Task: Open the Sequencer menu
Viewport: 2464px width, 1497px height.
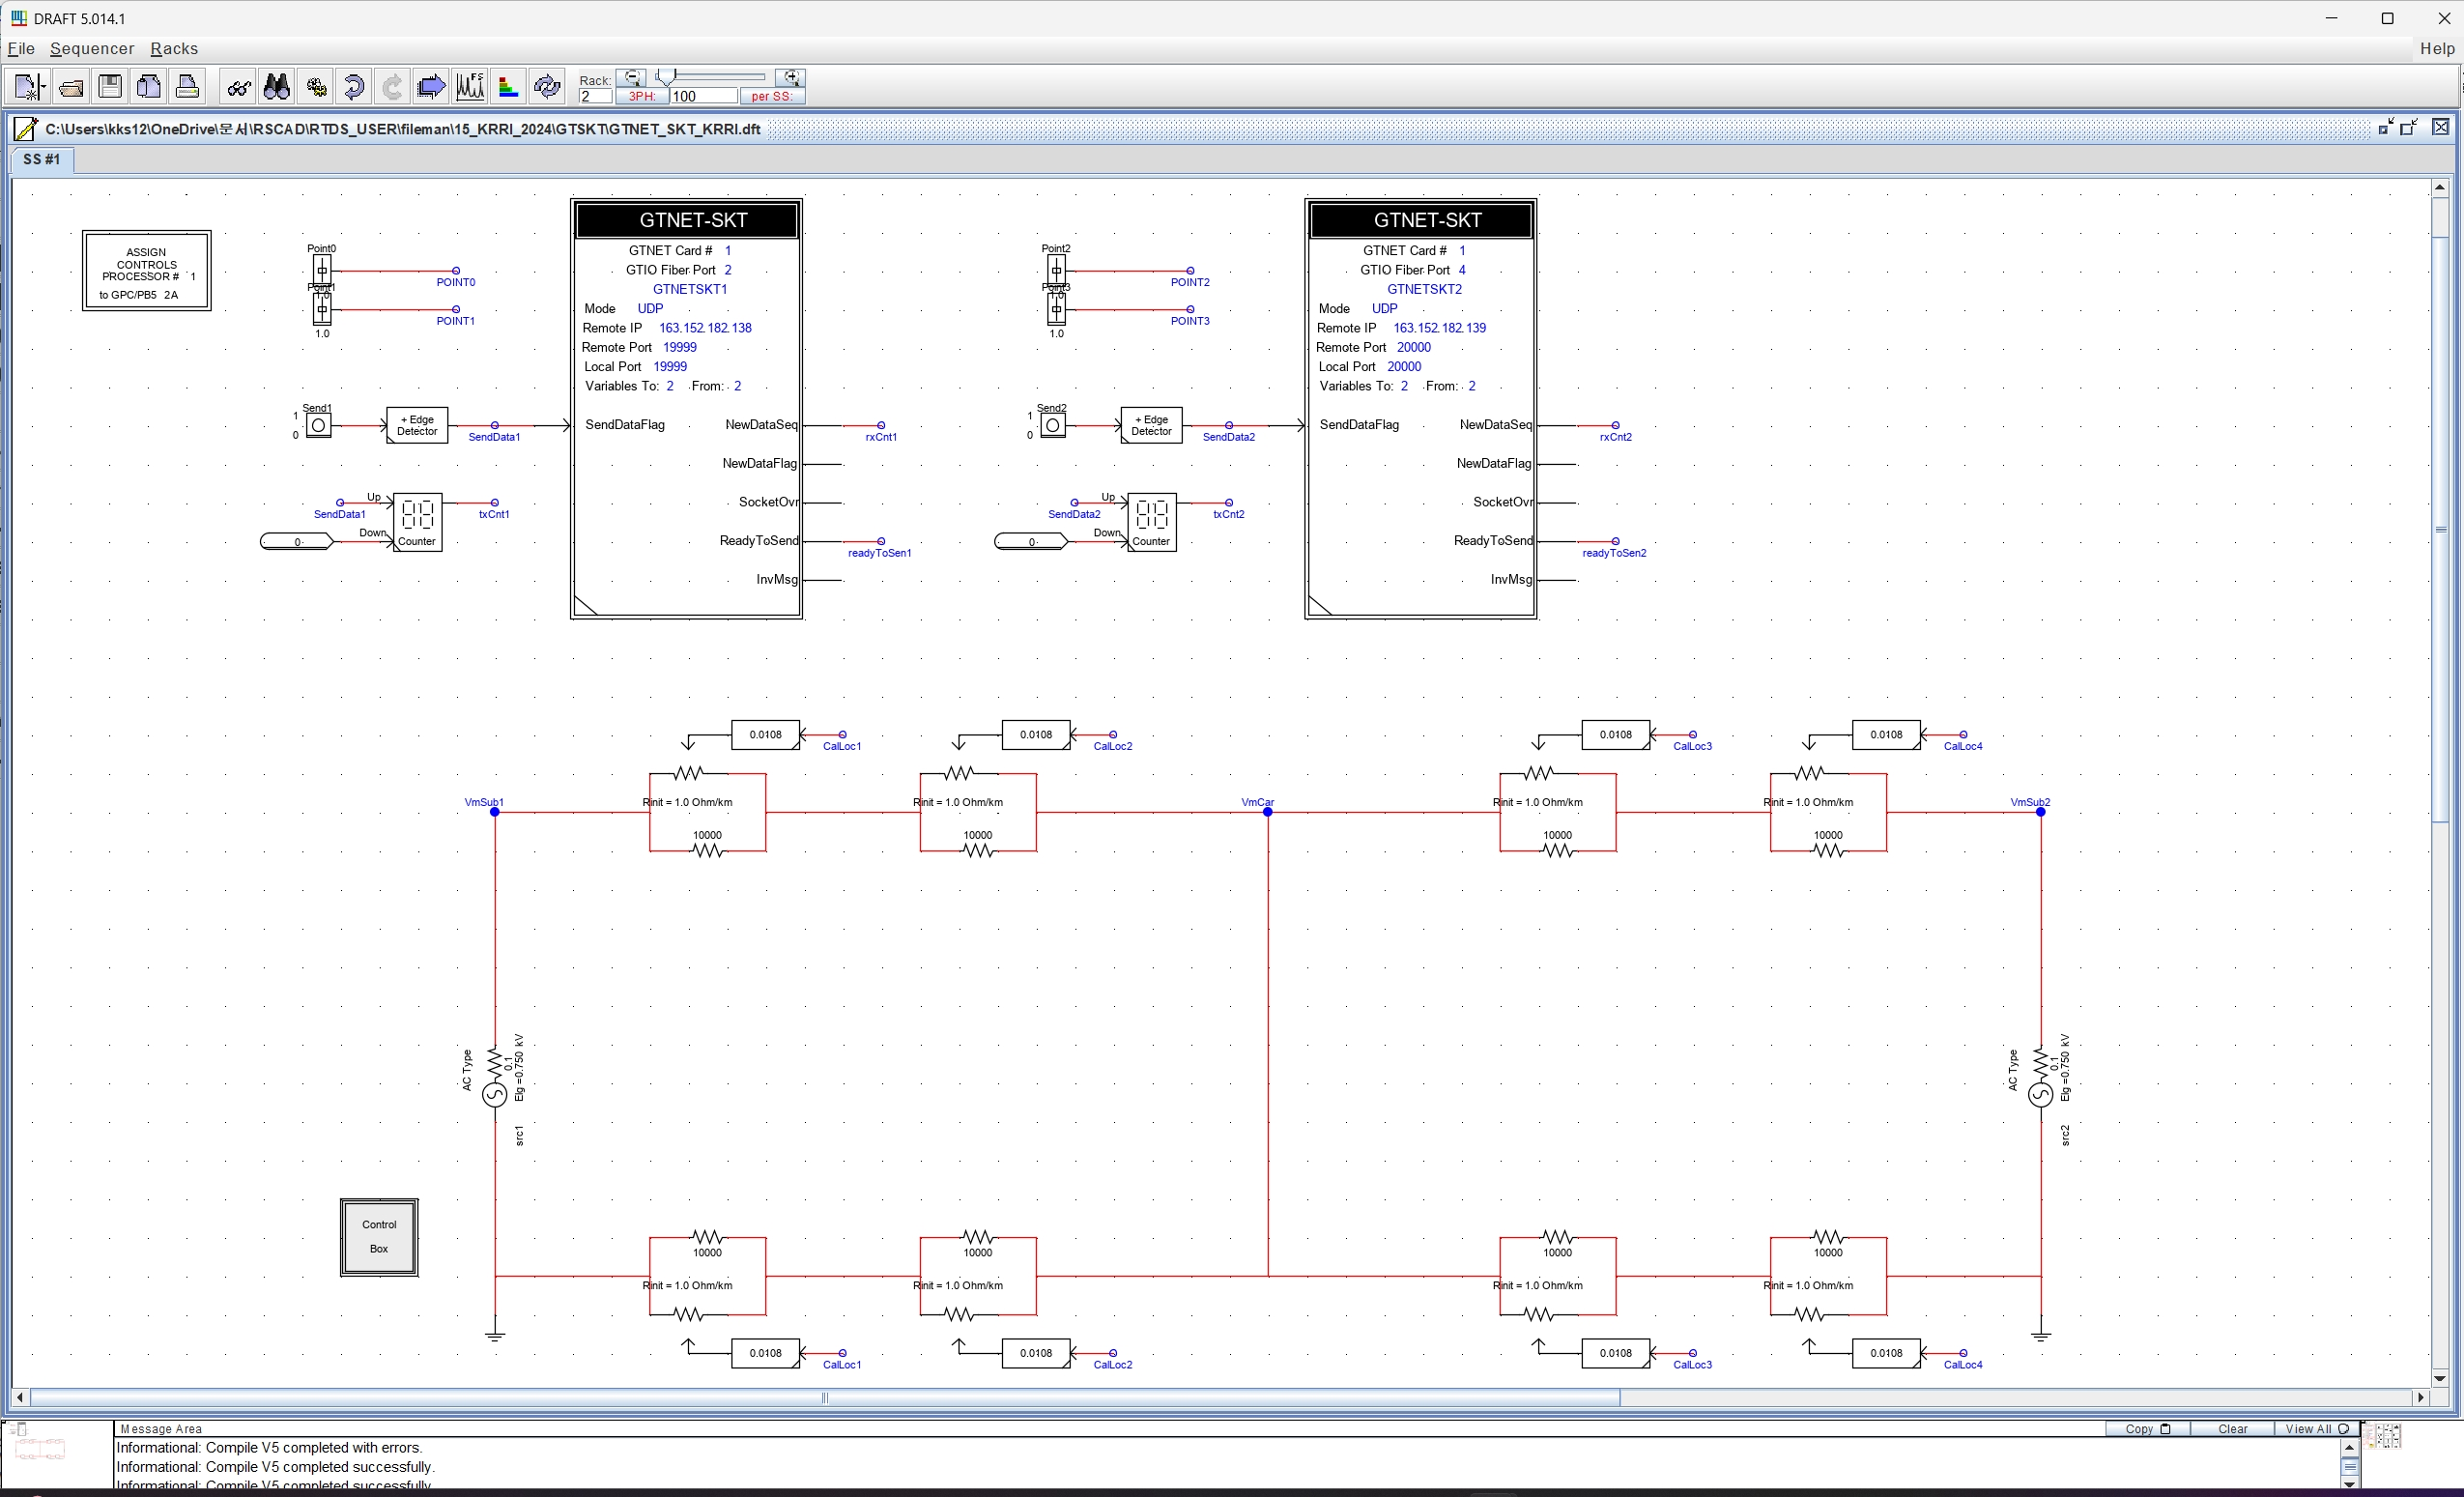Action: tap(91, 48)
